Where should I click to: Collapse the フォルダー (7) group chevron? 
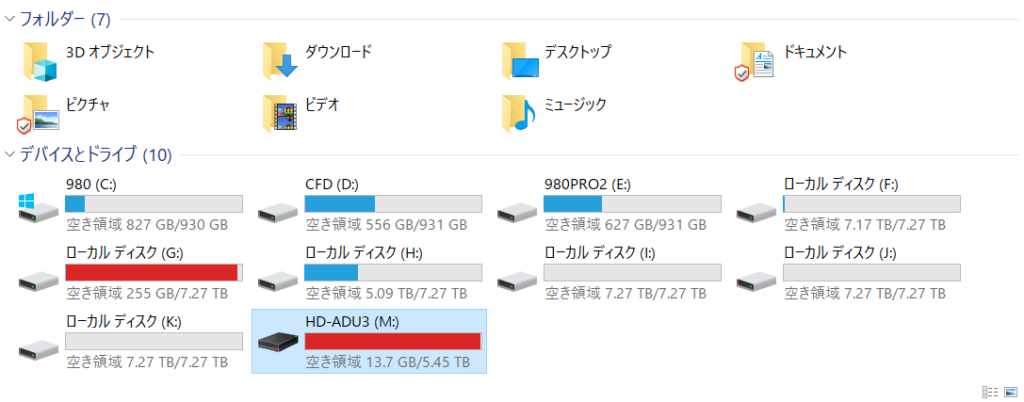(9, 18)
